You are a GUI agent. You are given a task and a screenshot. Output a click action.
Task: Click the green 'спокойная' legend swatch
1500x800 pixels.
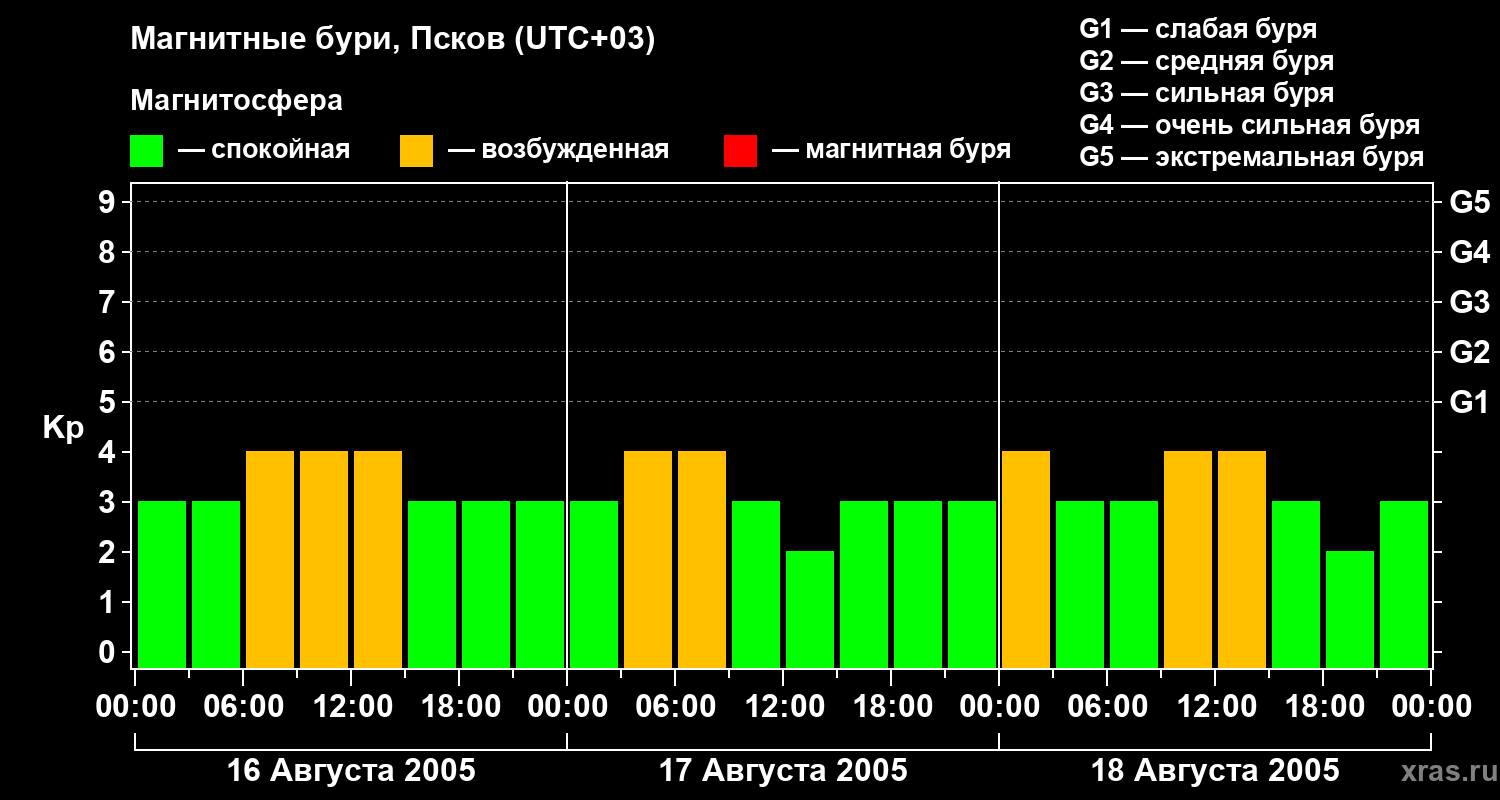(146, 151)
